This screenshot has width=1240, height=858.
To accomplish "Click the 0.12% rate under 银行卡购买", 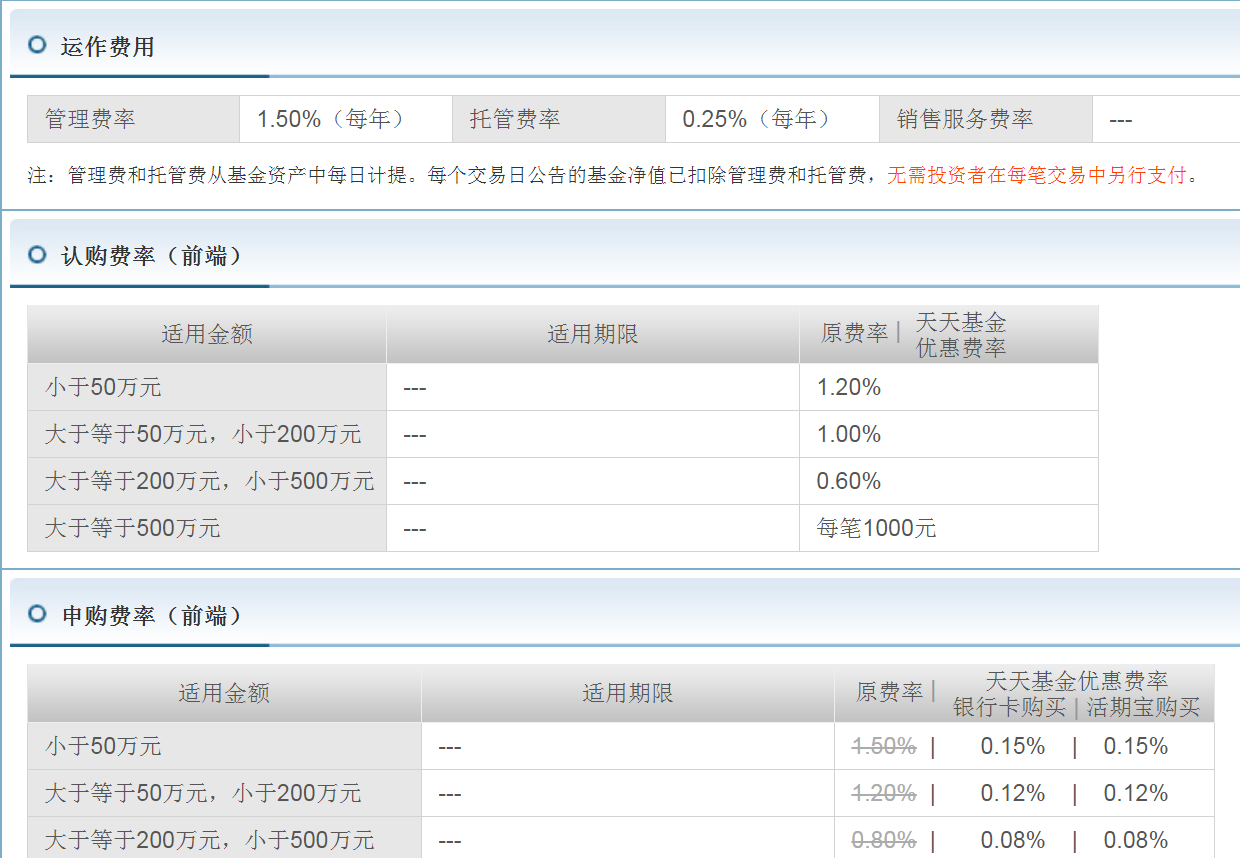I will coord(1012,793).
